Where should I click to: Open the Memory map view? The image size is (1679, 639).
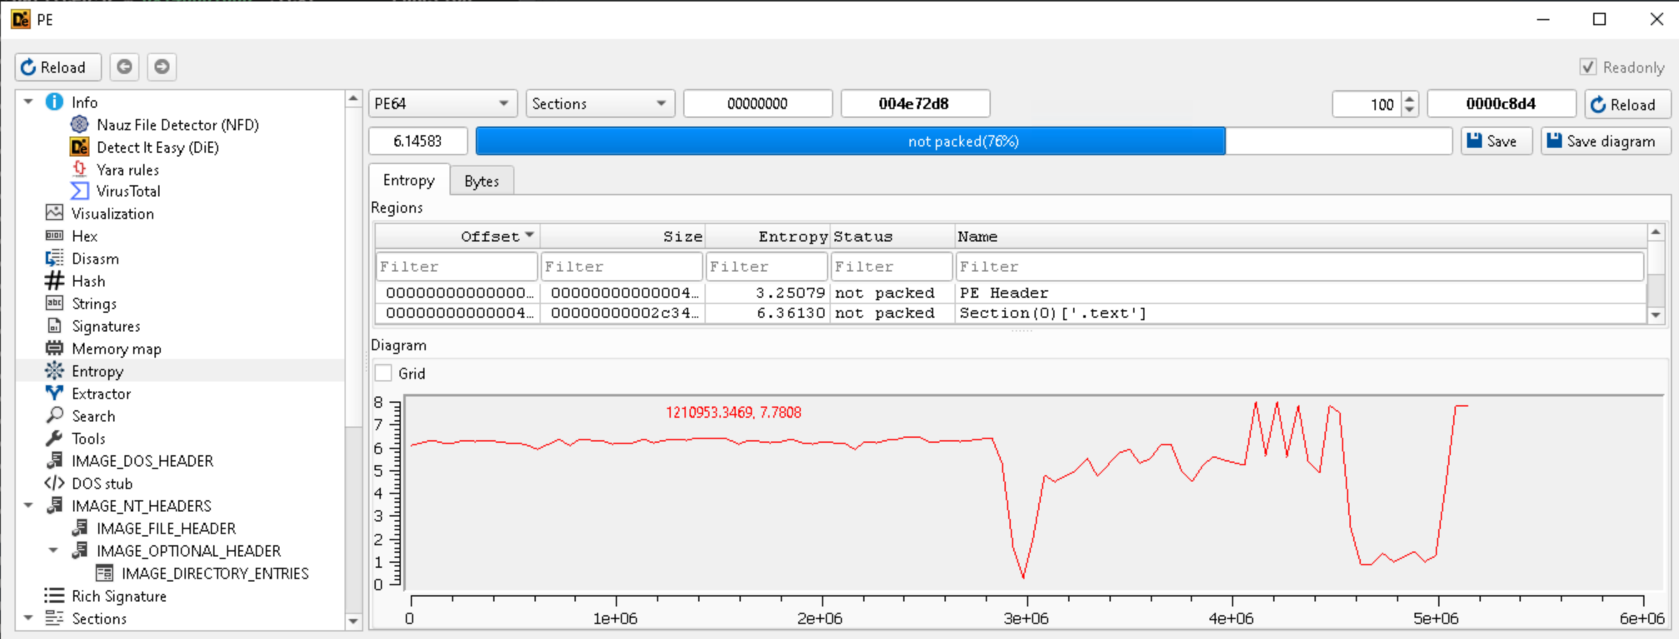point(116,349)
